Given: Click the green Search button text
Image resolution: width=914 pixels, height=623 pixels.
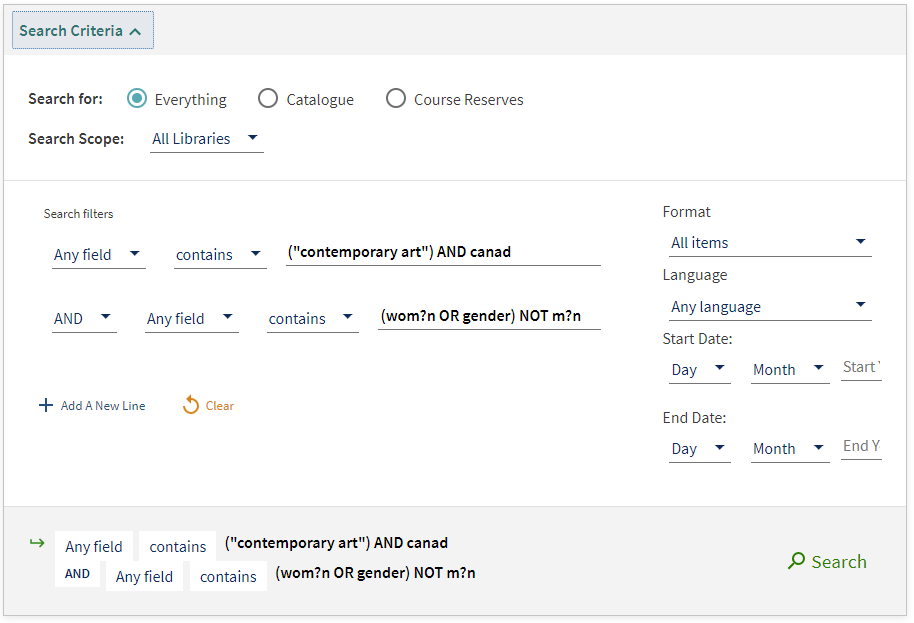Looking at the screenshot, I should coord(838,562).
